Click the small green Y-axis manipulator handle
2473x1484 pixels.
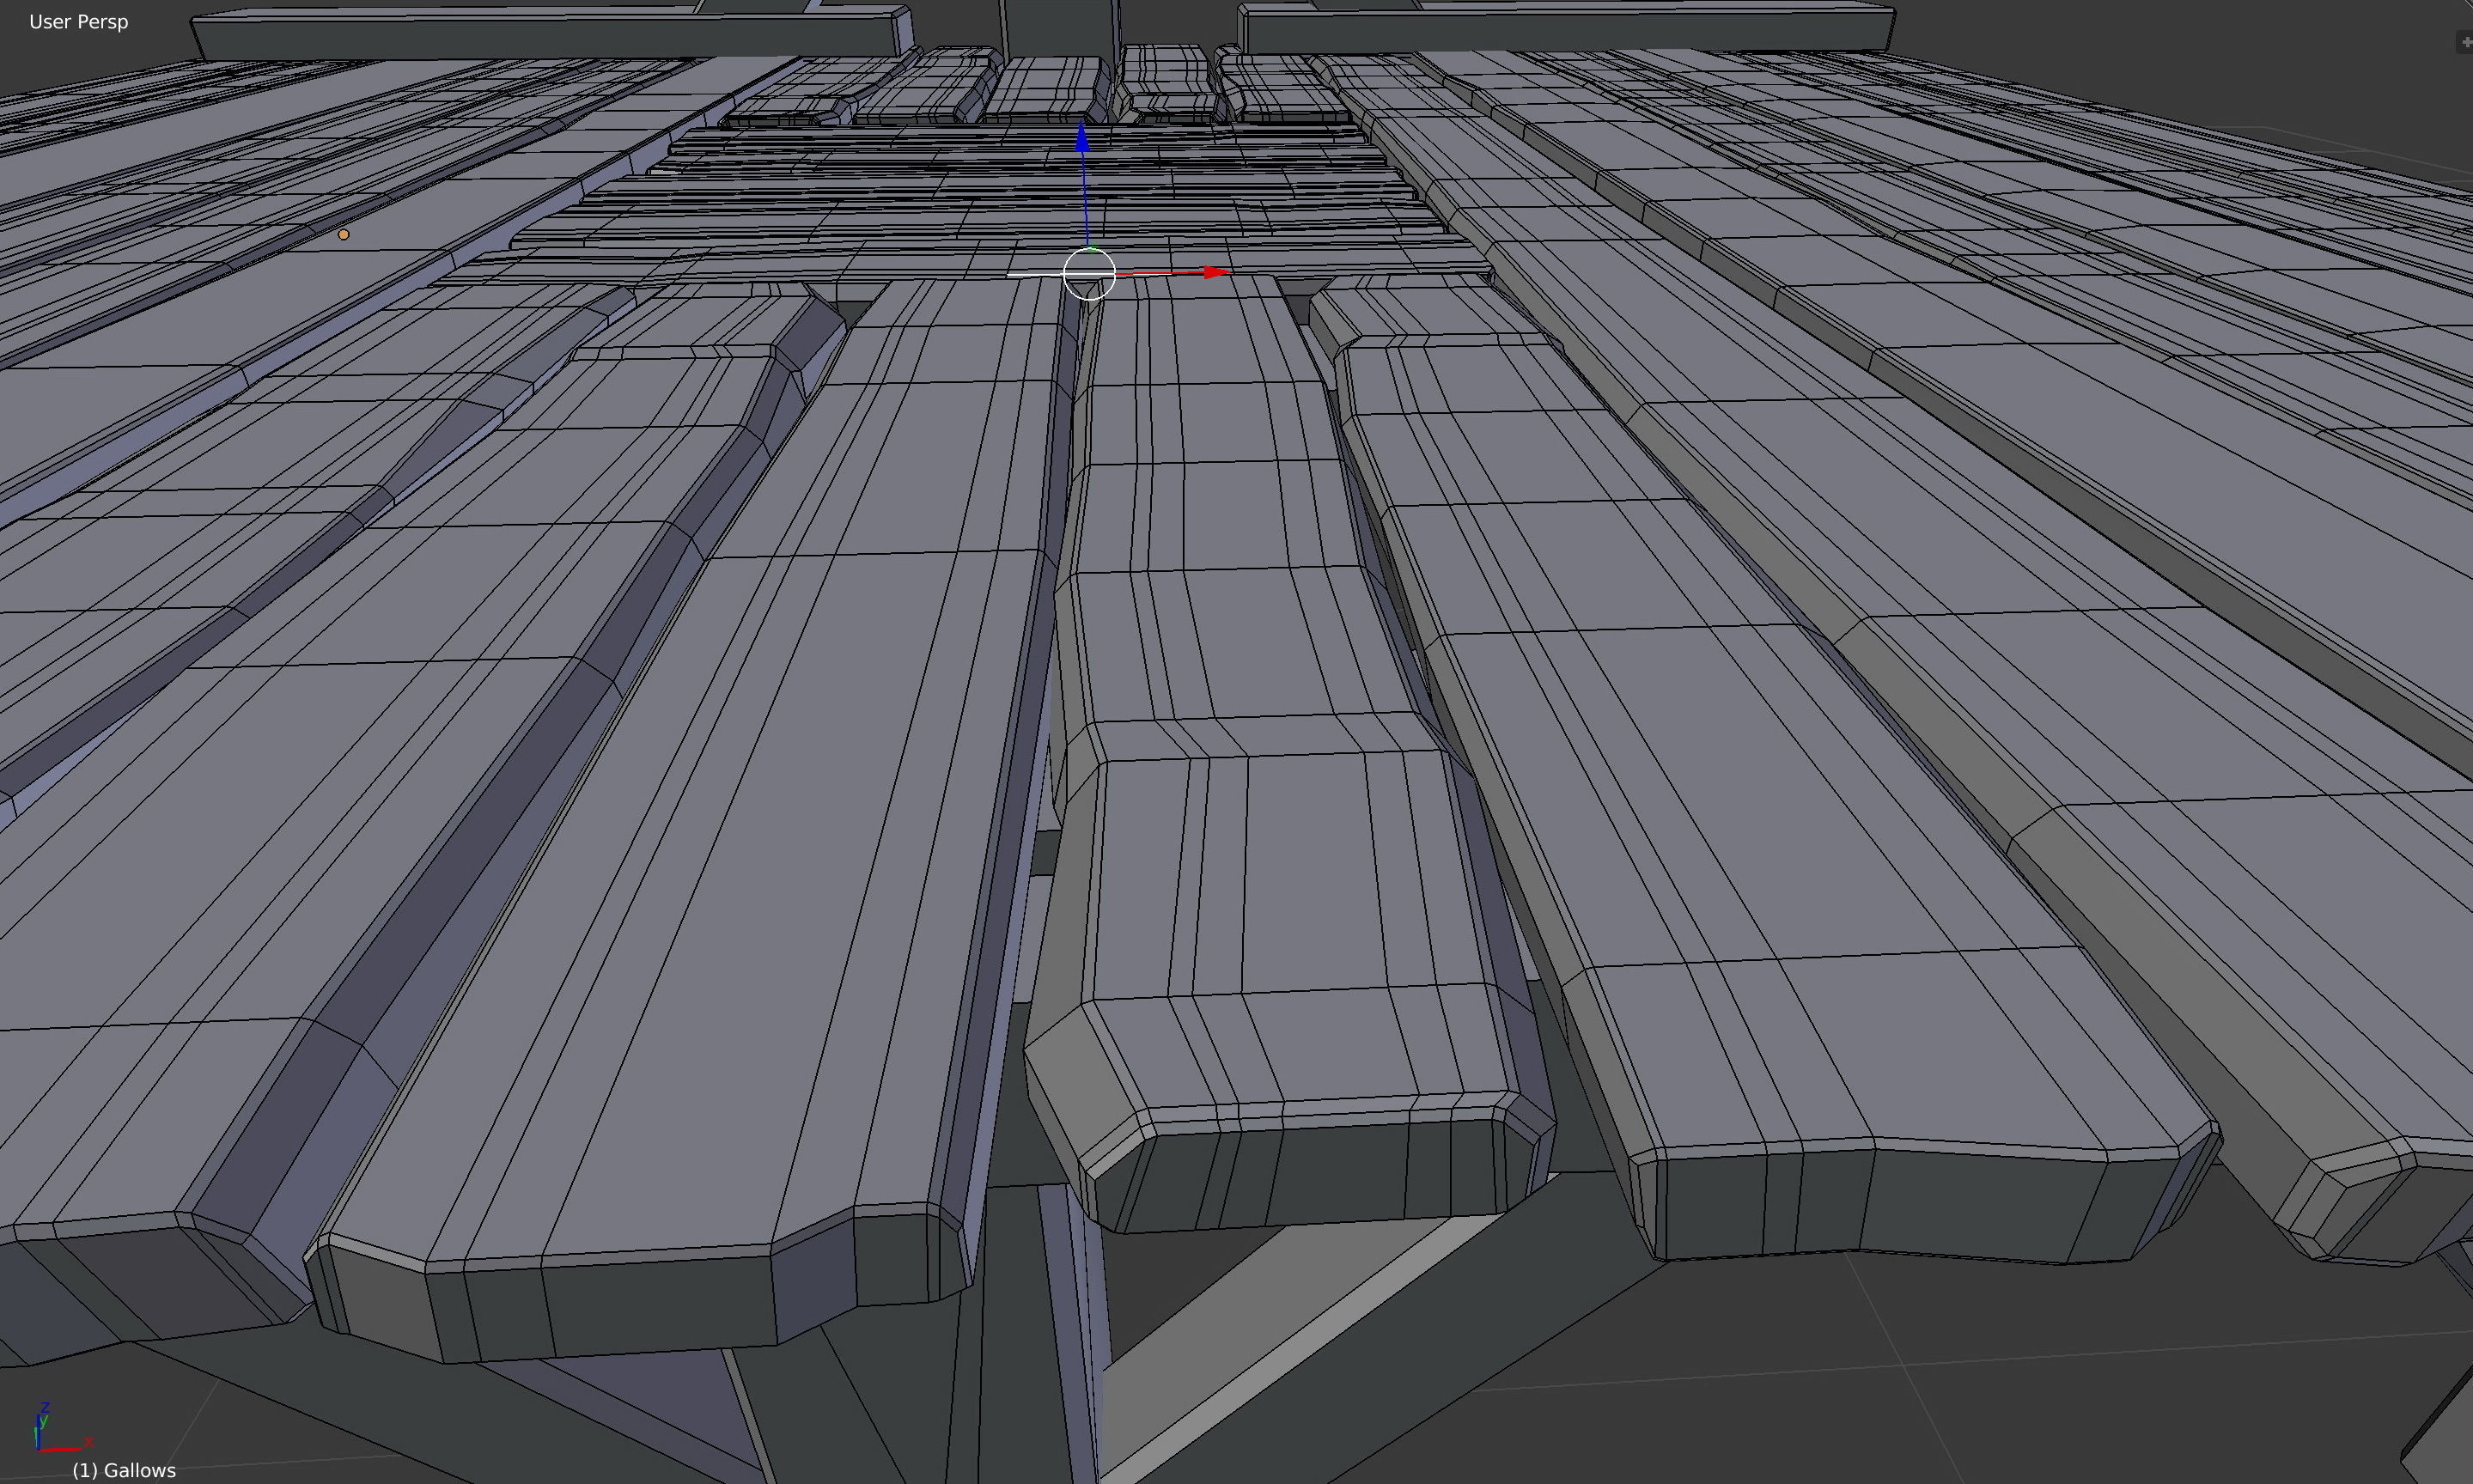[x=1091, y=247]
